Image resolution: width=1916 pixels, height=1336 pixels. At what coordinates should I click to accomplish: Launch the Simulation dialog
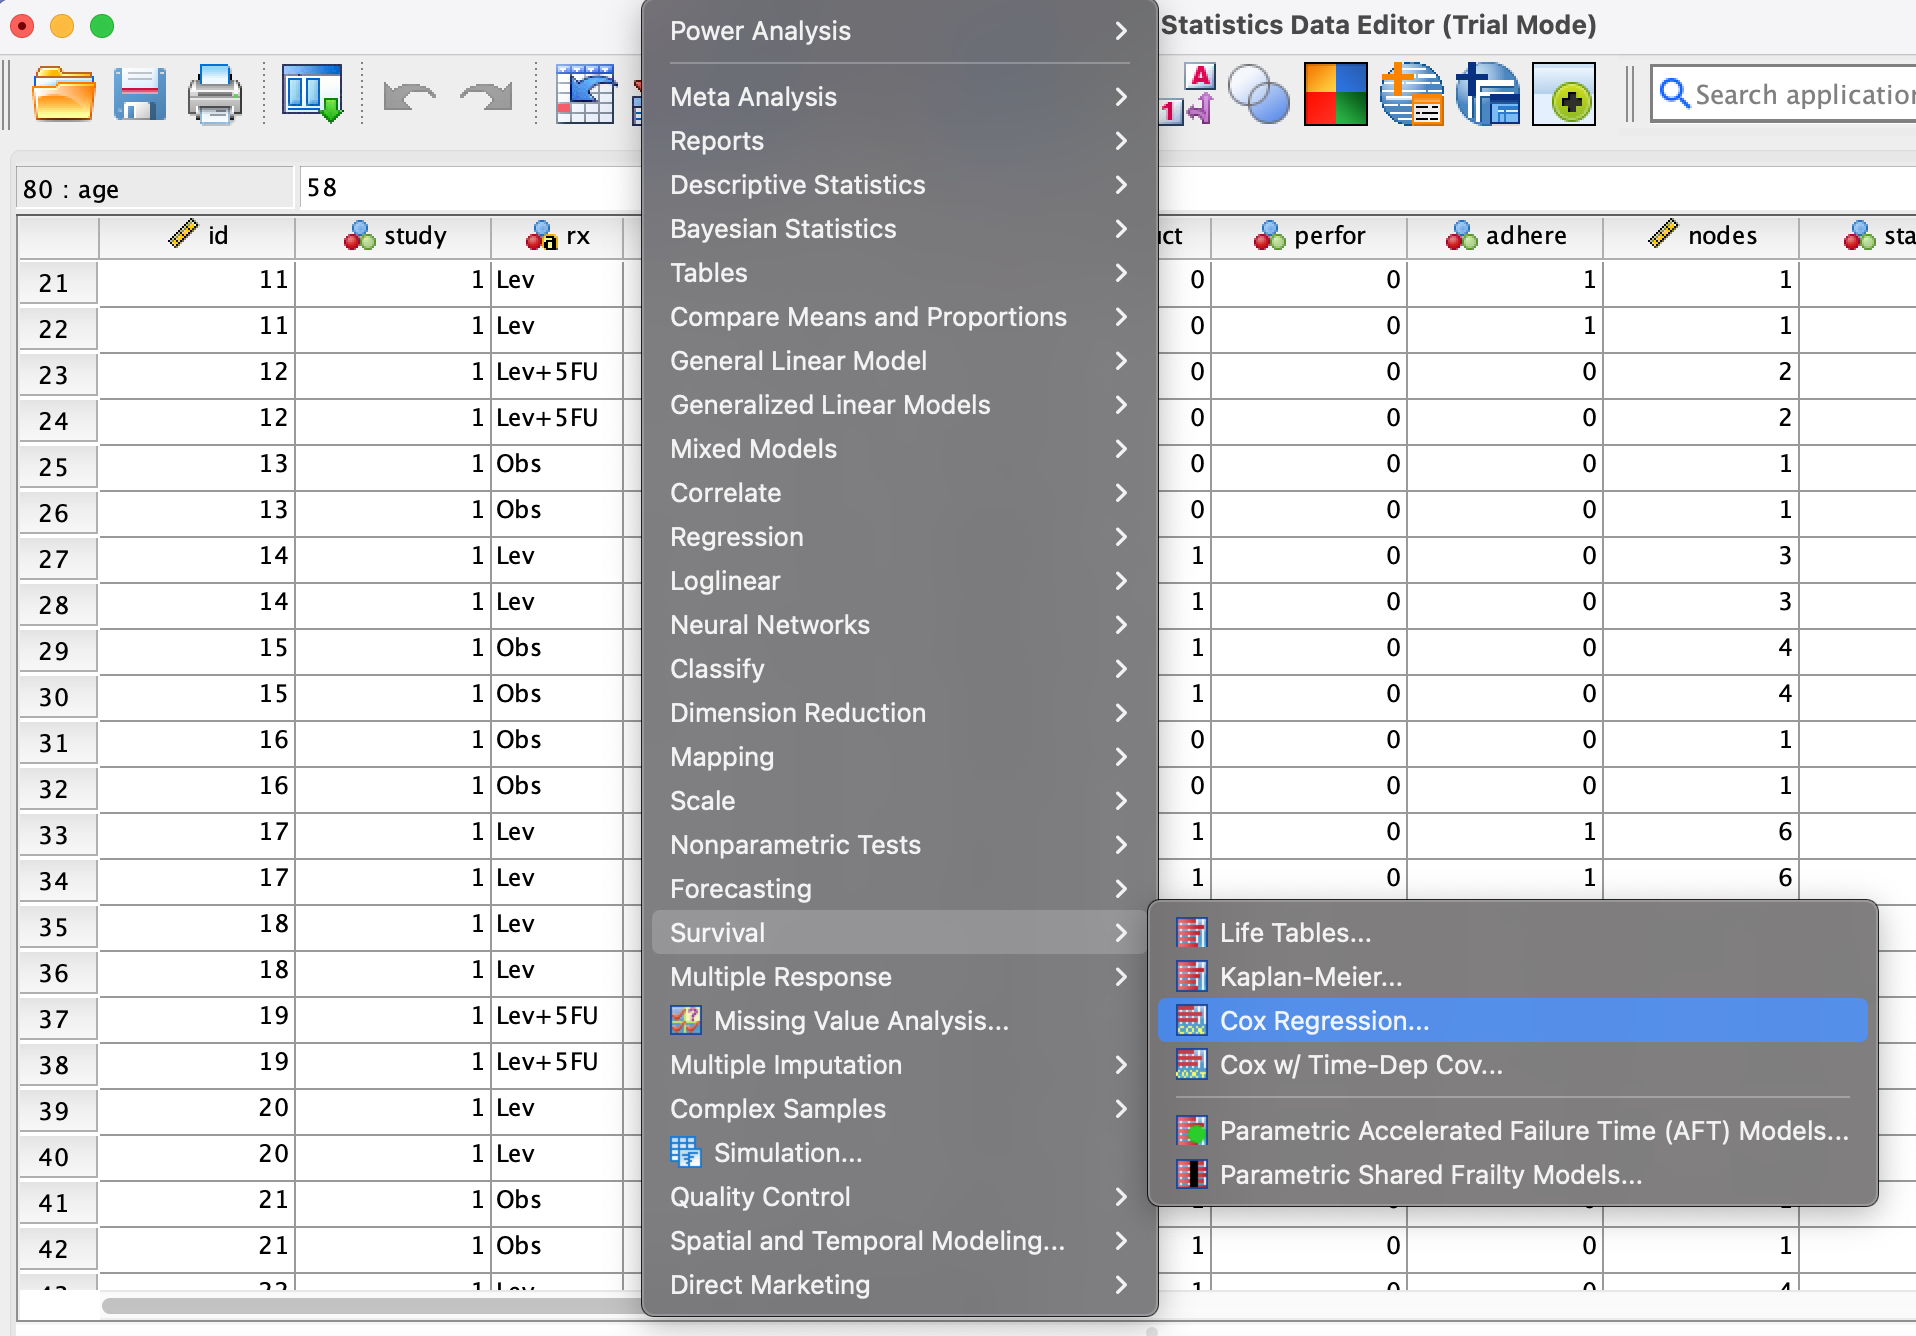click(787, 1153)
